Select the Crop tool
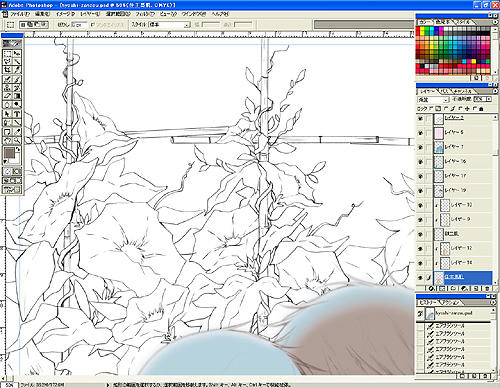The image size is (500, 388). (x=7, y=70)
